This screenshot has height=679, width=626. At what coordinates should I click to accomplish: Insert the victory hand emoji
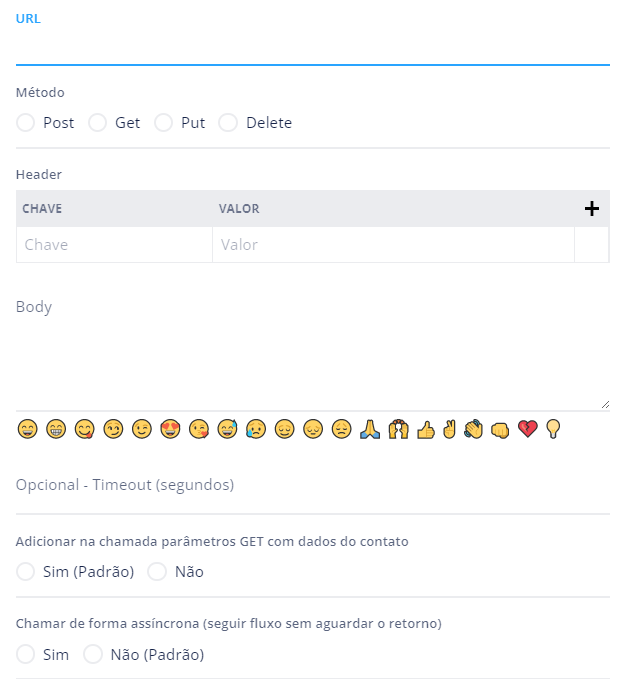pos(450,429)
